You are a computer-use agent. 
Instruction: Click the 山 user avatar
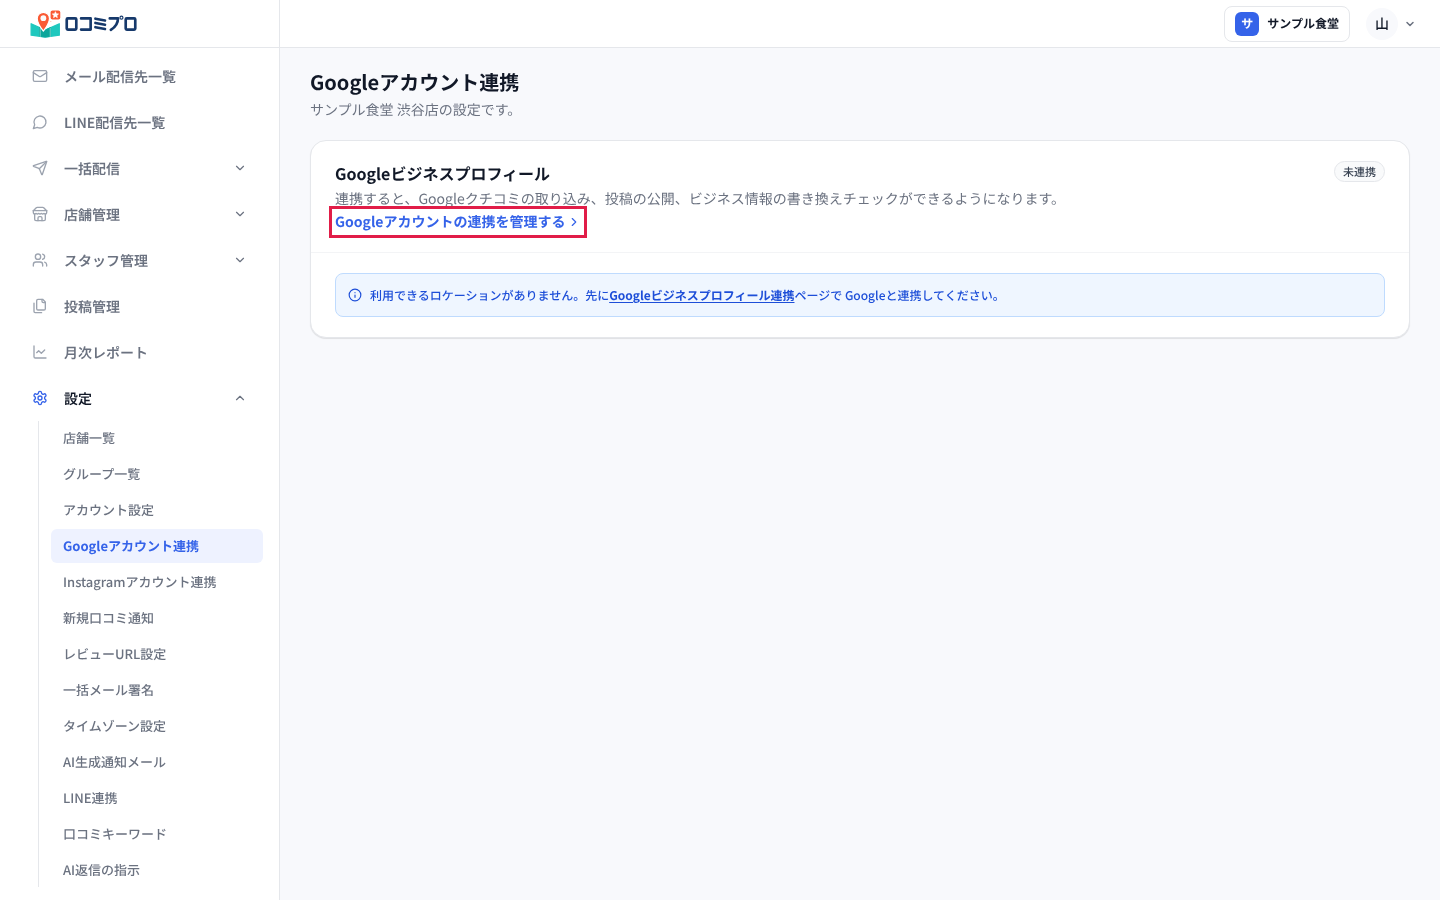1382,24
